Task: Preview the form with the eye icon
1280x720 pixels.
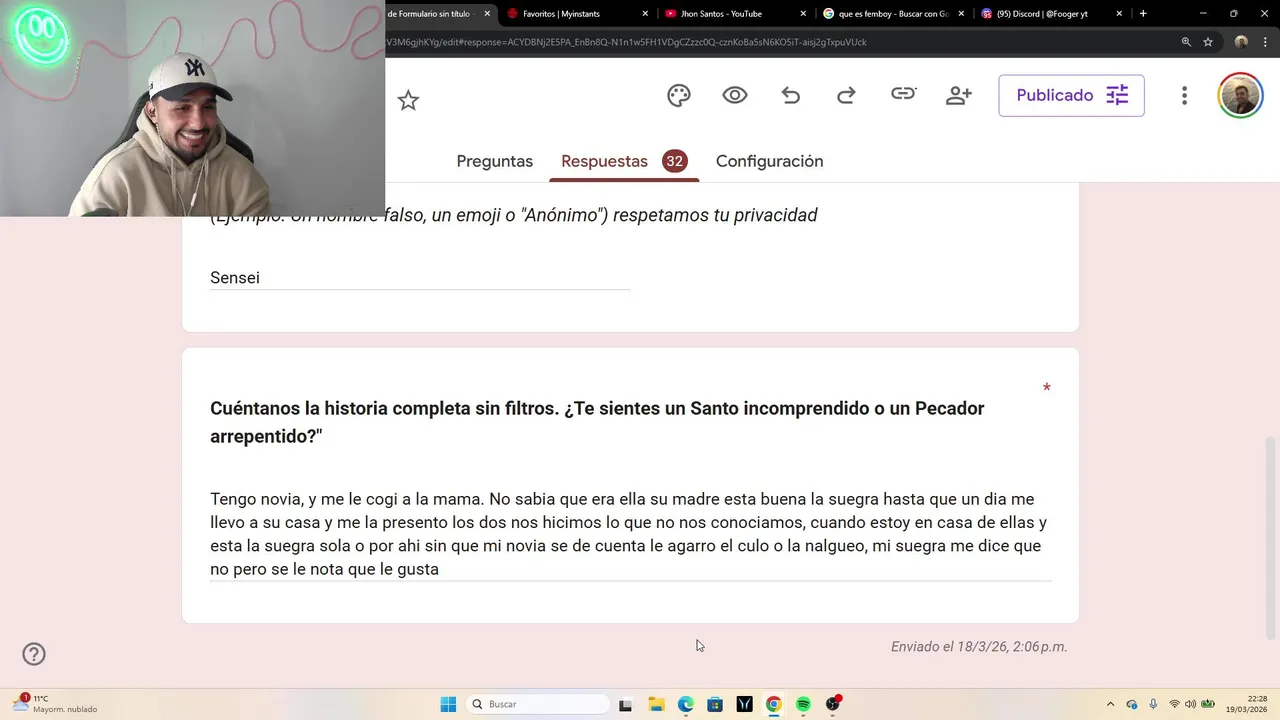Action: pyautogui.click(x=735, y=95)
